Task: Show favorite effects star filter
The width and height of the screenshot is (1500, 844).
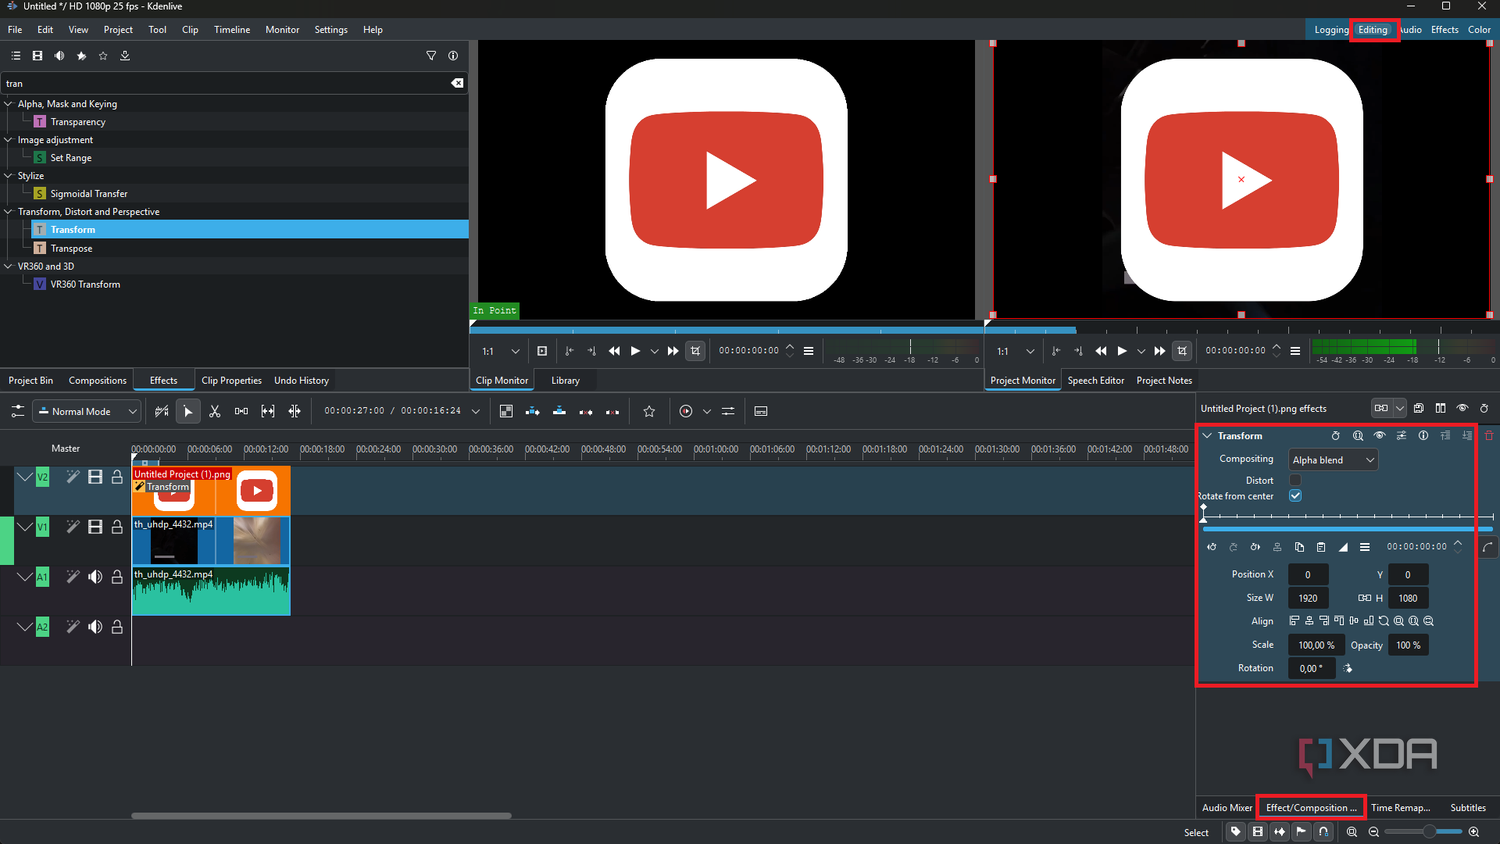Action: click(x=103, y=56)
